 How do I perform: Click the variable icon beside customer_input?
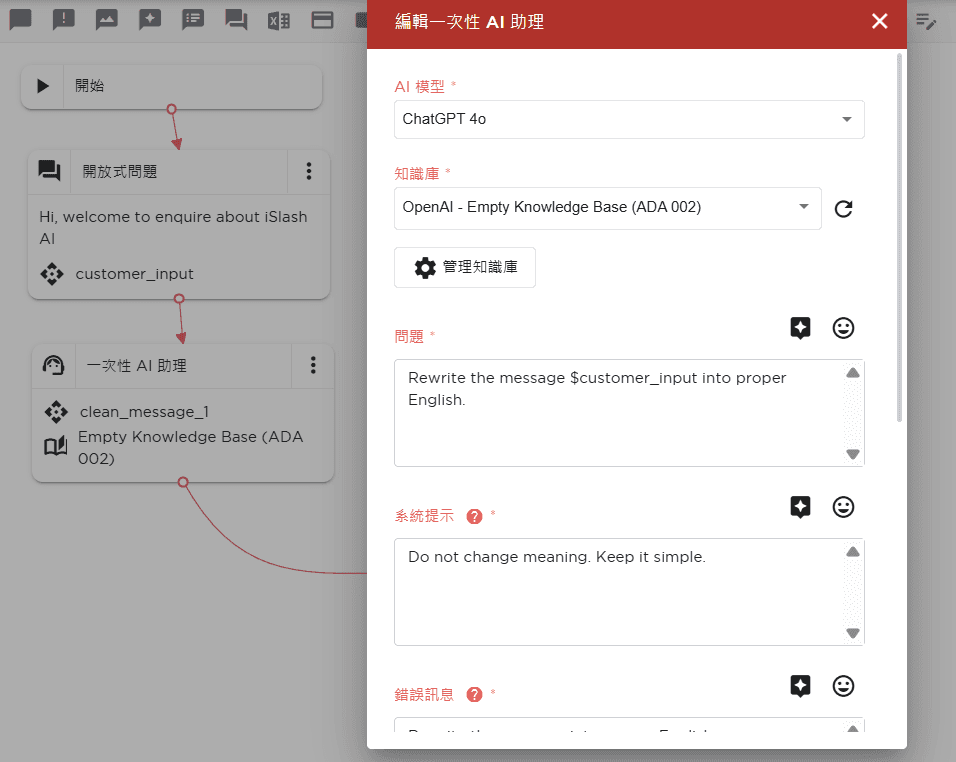[x=52, y=274]
